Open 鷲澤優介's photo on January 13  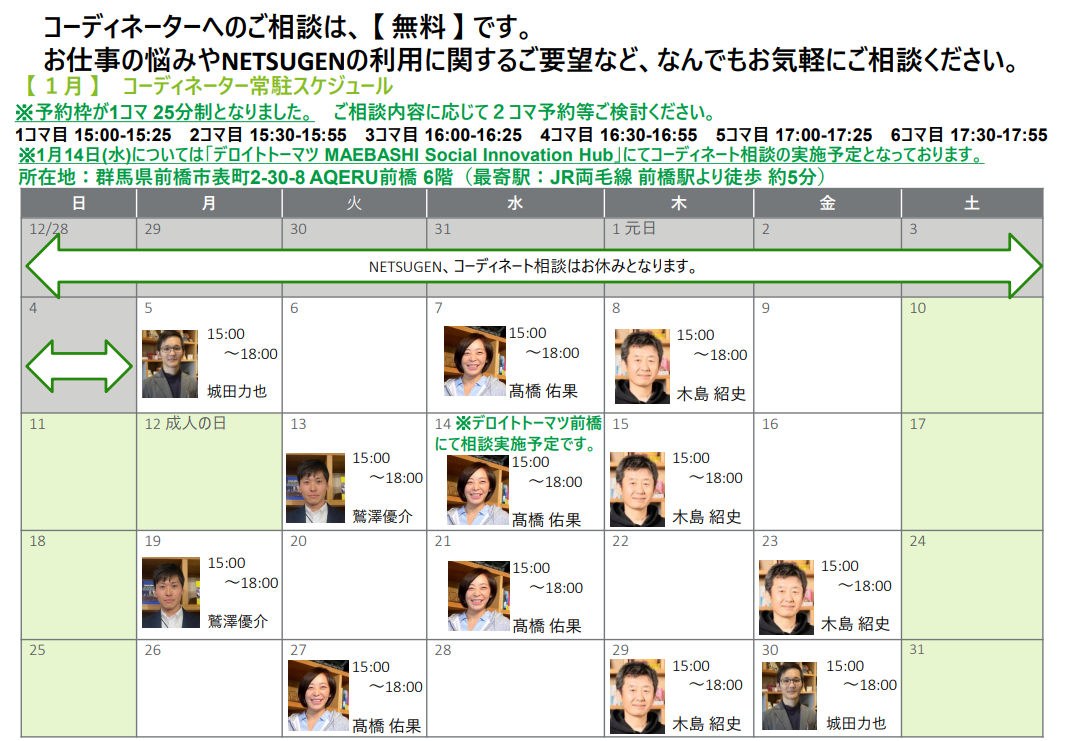(315, 489)
